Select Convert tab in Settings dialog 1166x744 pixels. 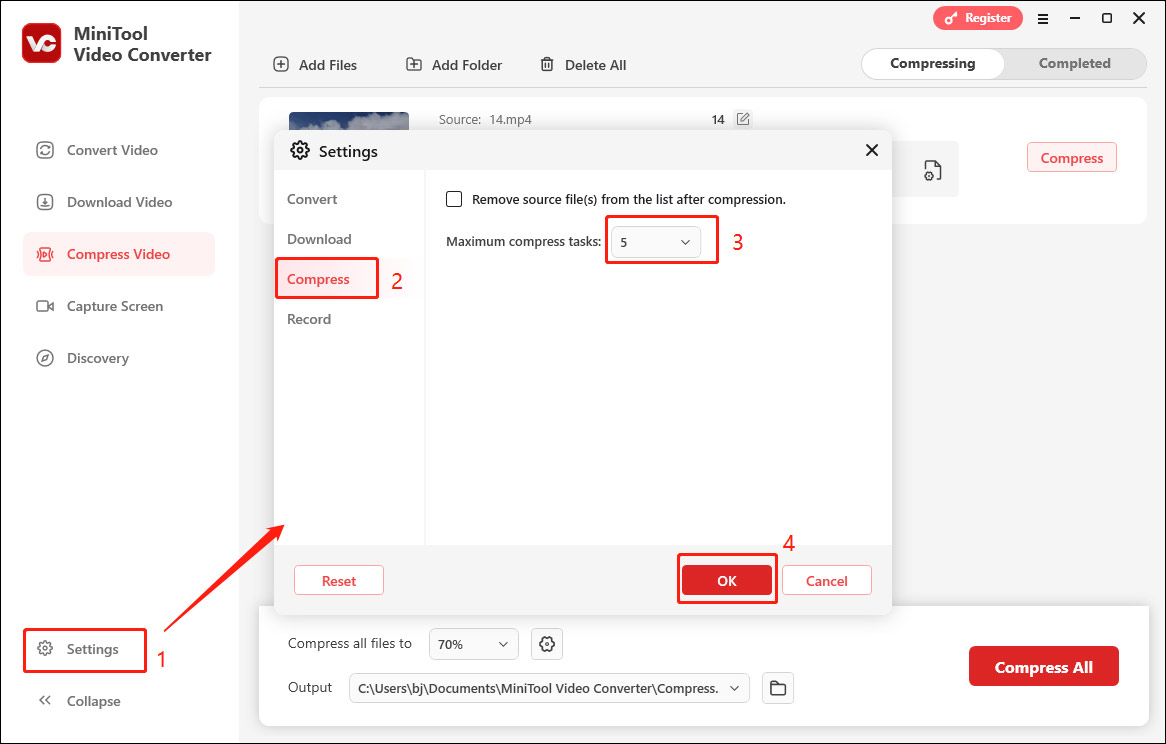pyautogui.click(x=312, y=199)
